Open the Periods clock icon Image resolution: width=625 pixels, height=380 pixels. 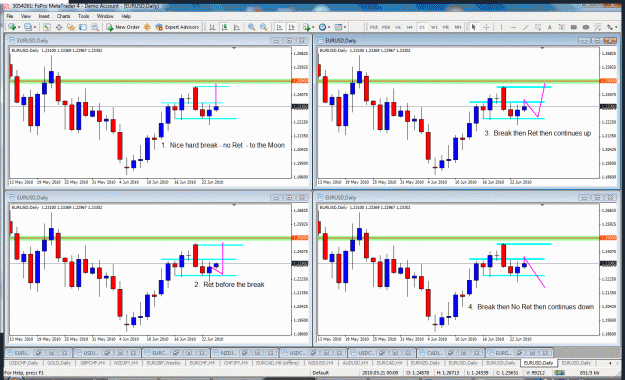322,27
